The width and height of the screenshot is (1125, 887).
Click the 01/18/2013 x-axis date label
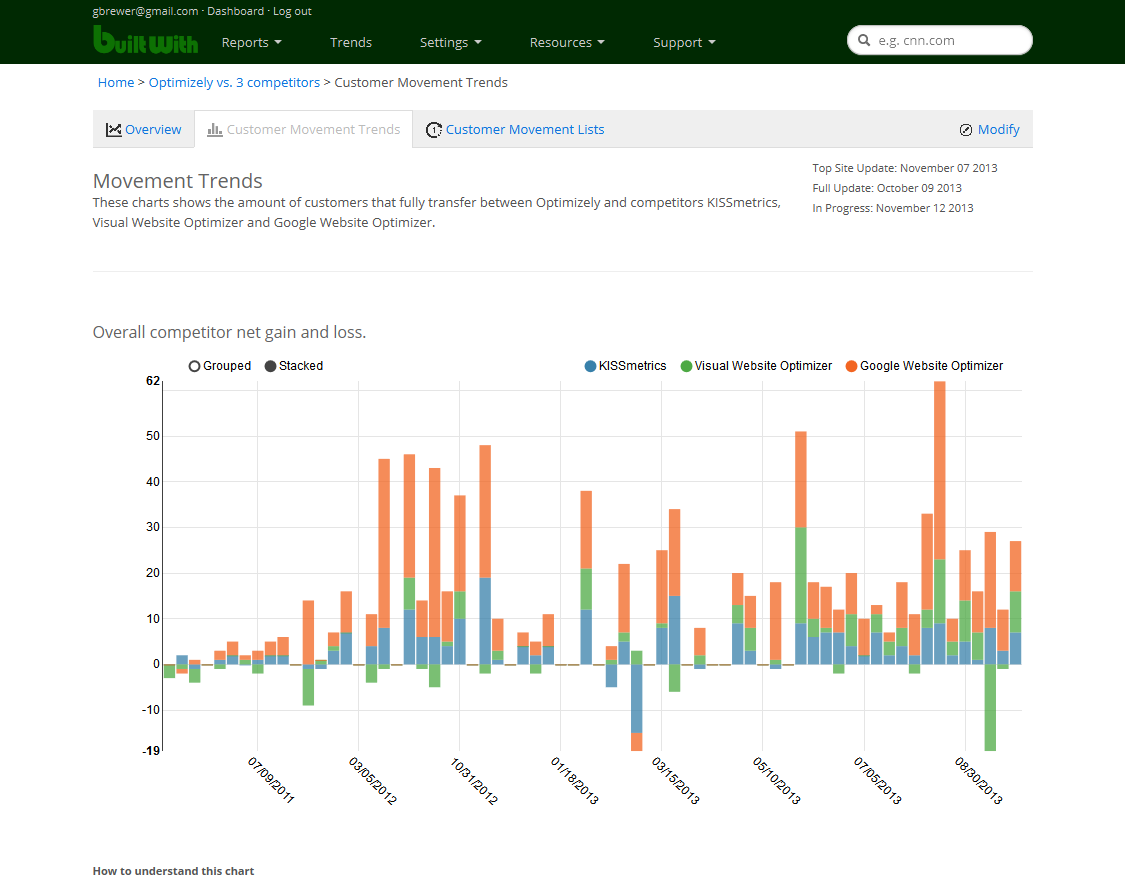tap(575, 780)
